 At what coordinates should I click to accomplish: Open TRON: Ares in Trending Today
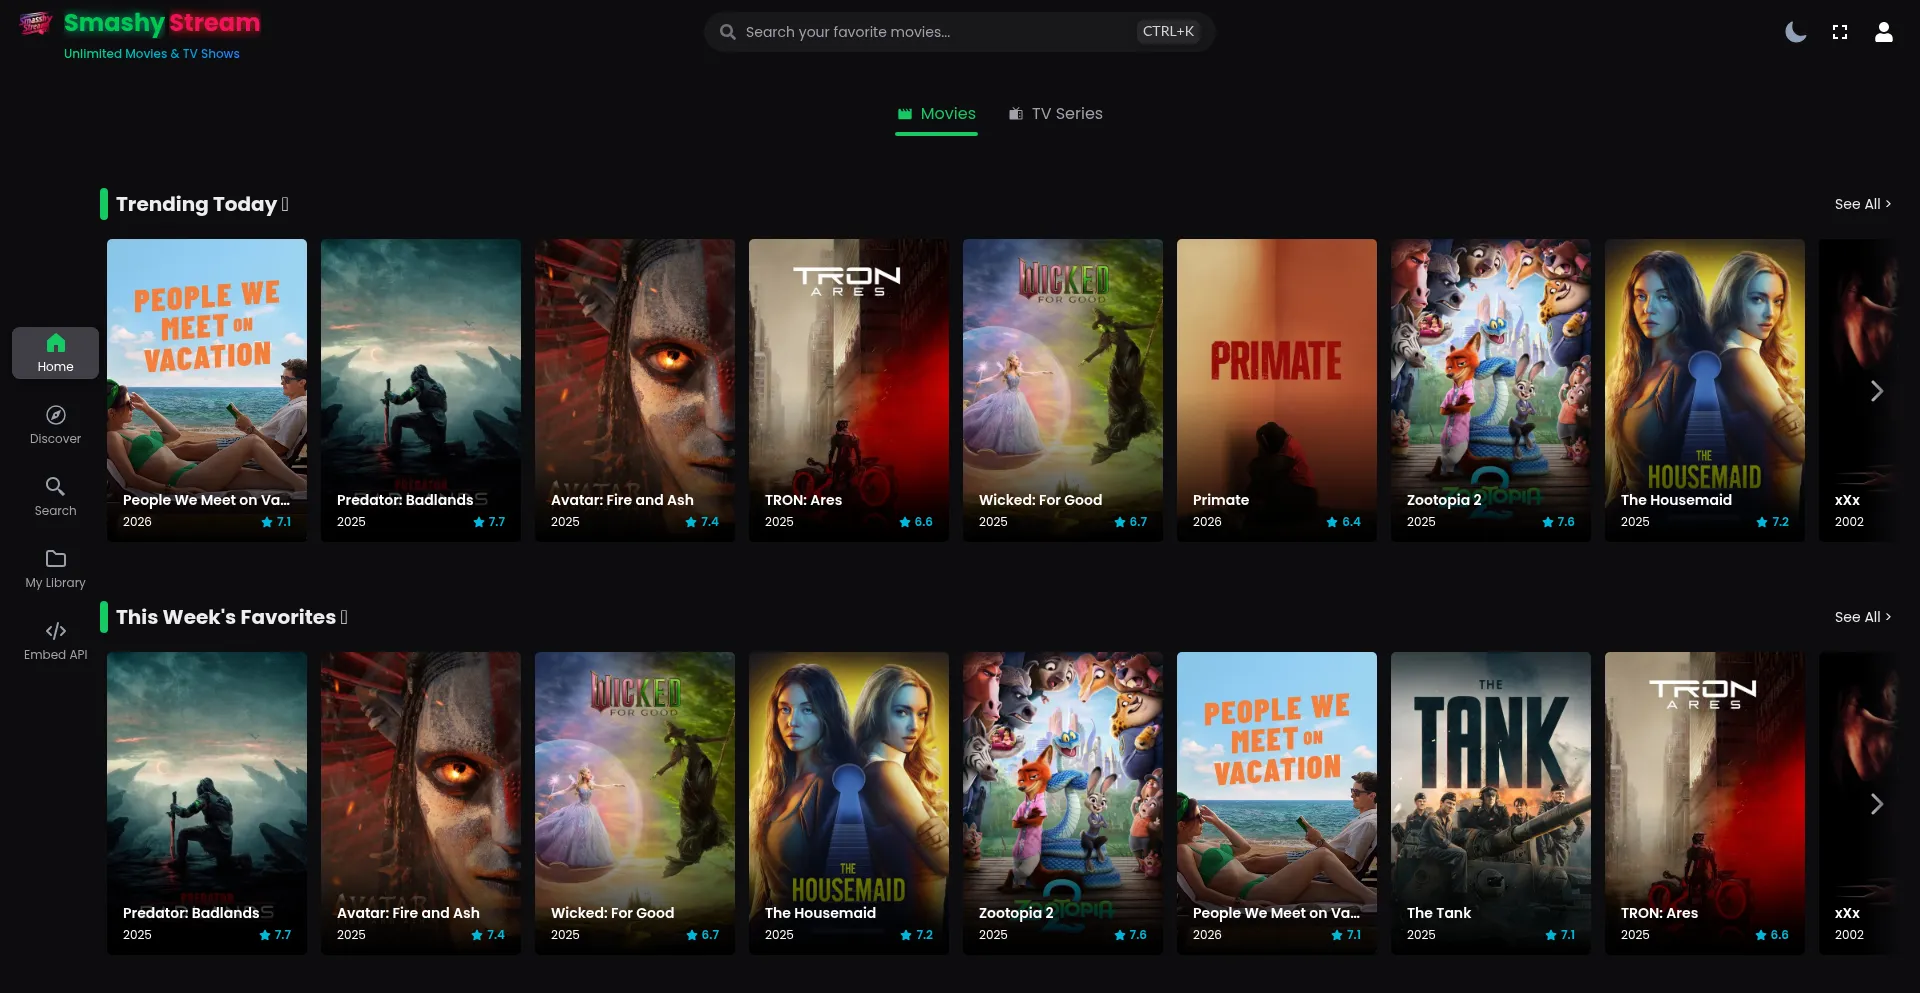pyautogui.click(x=849, y=390)
